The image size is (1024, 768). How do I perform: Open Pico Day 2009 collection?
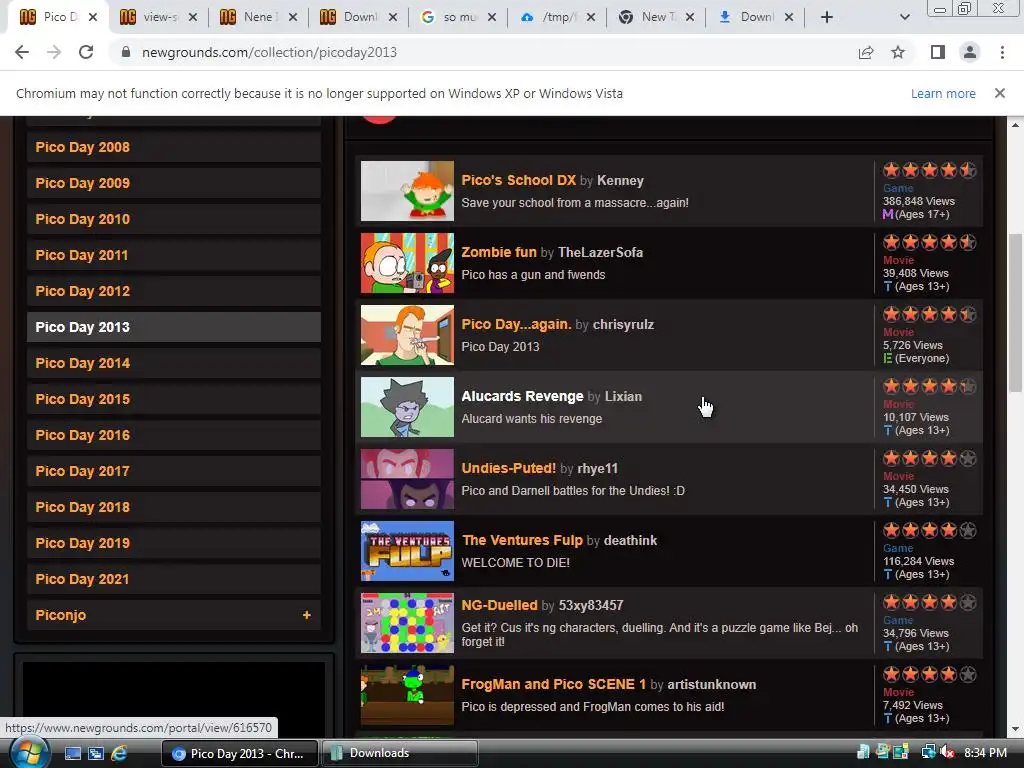174,183
